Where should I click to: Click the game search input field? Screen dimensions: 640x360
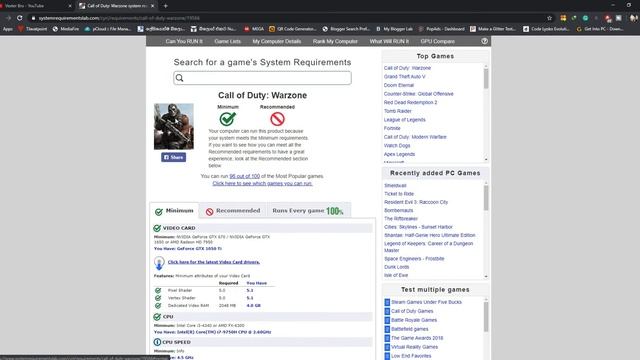(262, 78)
